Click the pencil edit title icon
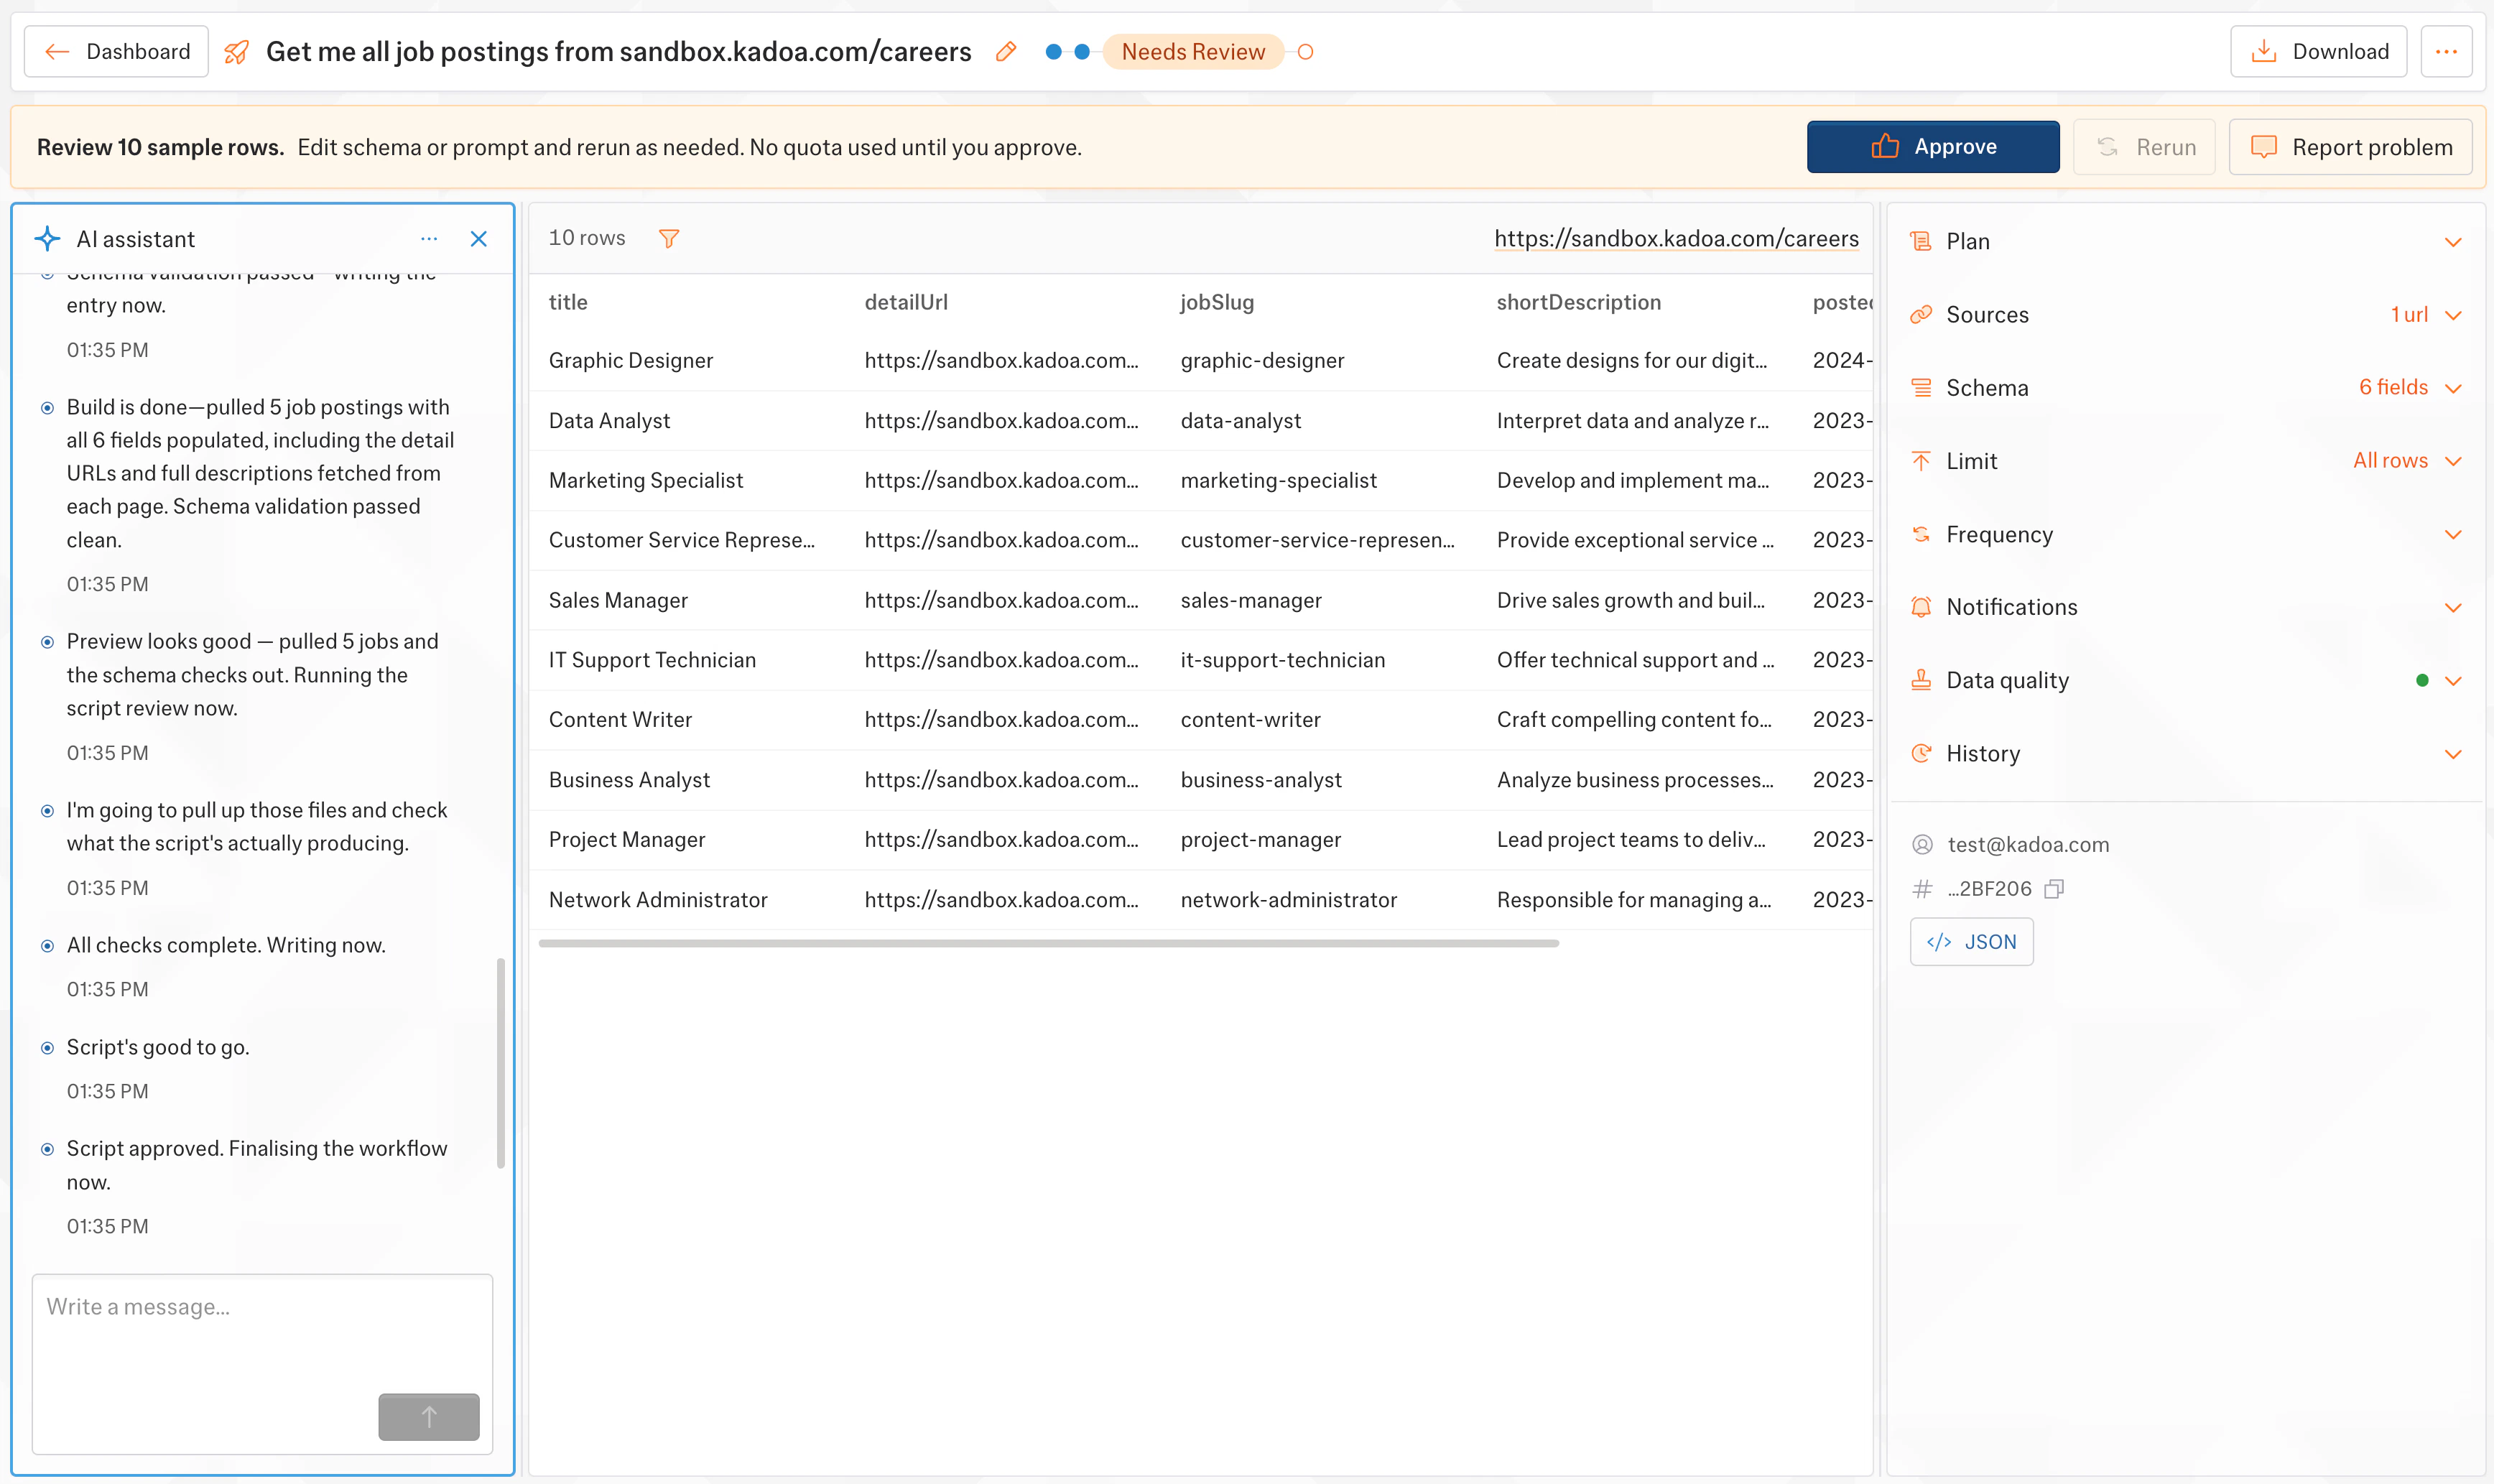Screen dimensions: 2494x1484 coord(1006,52)
